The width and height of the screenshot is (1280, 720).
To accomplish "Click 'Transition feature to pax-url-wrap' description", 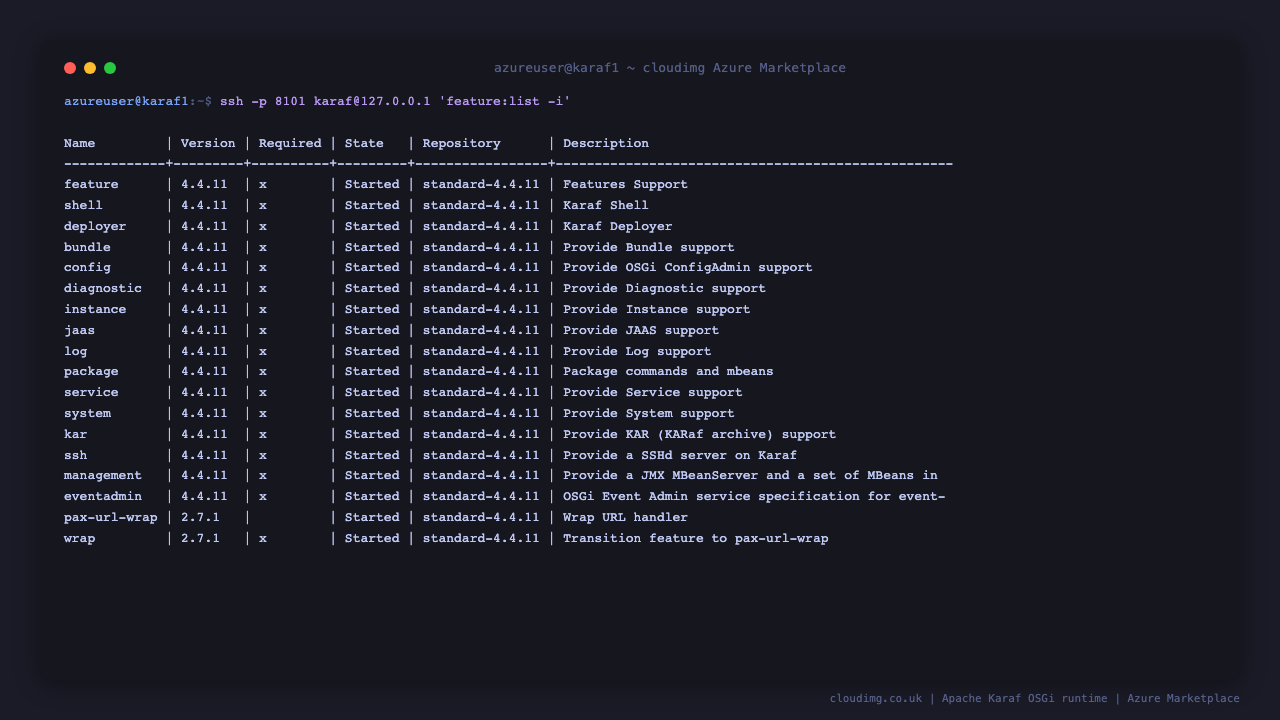I will (696, 538).
